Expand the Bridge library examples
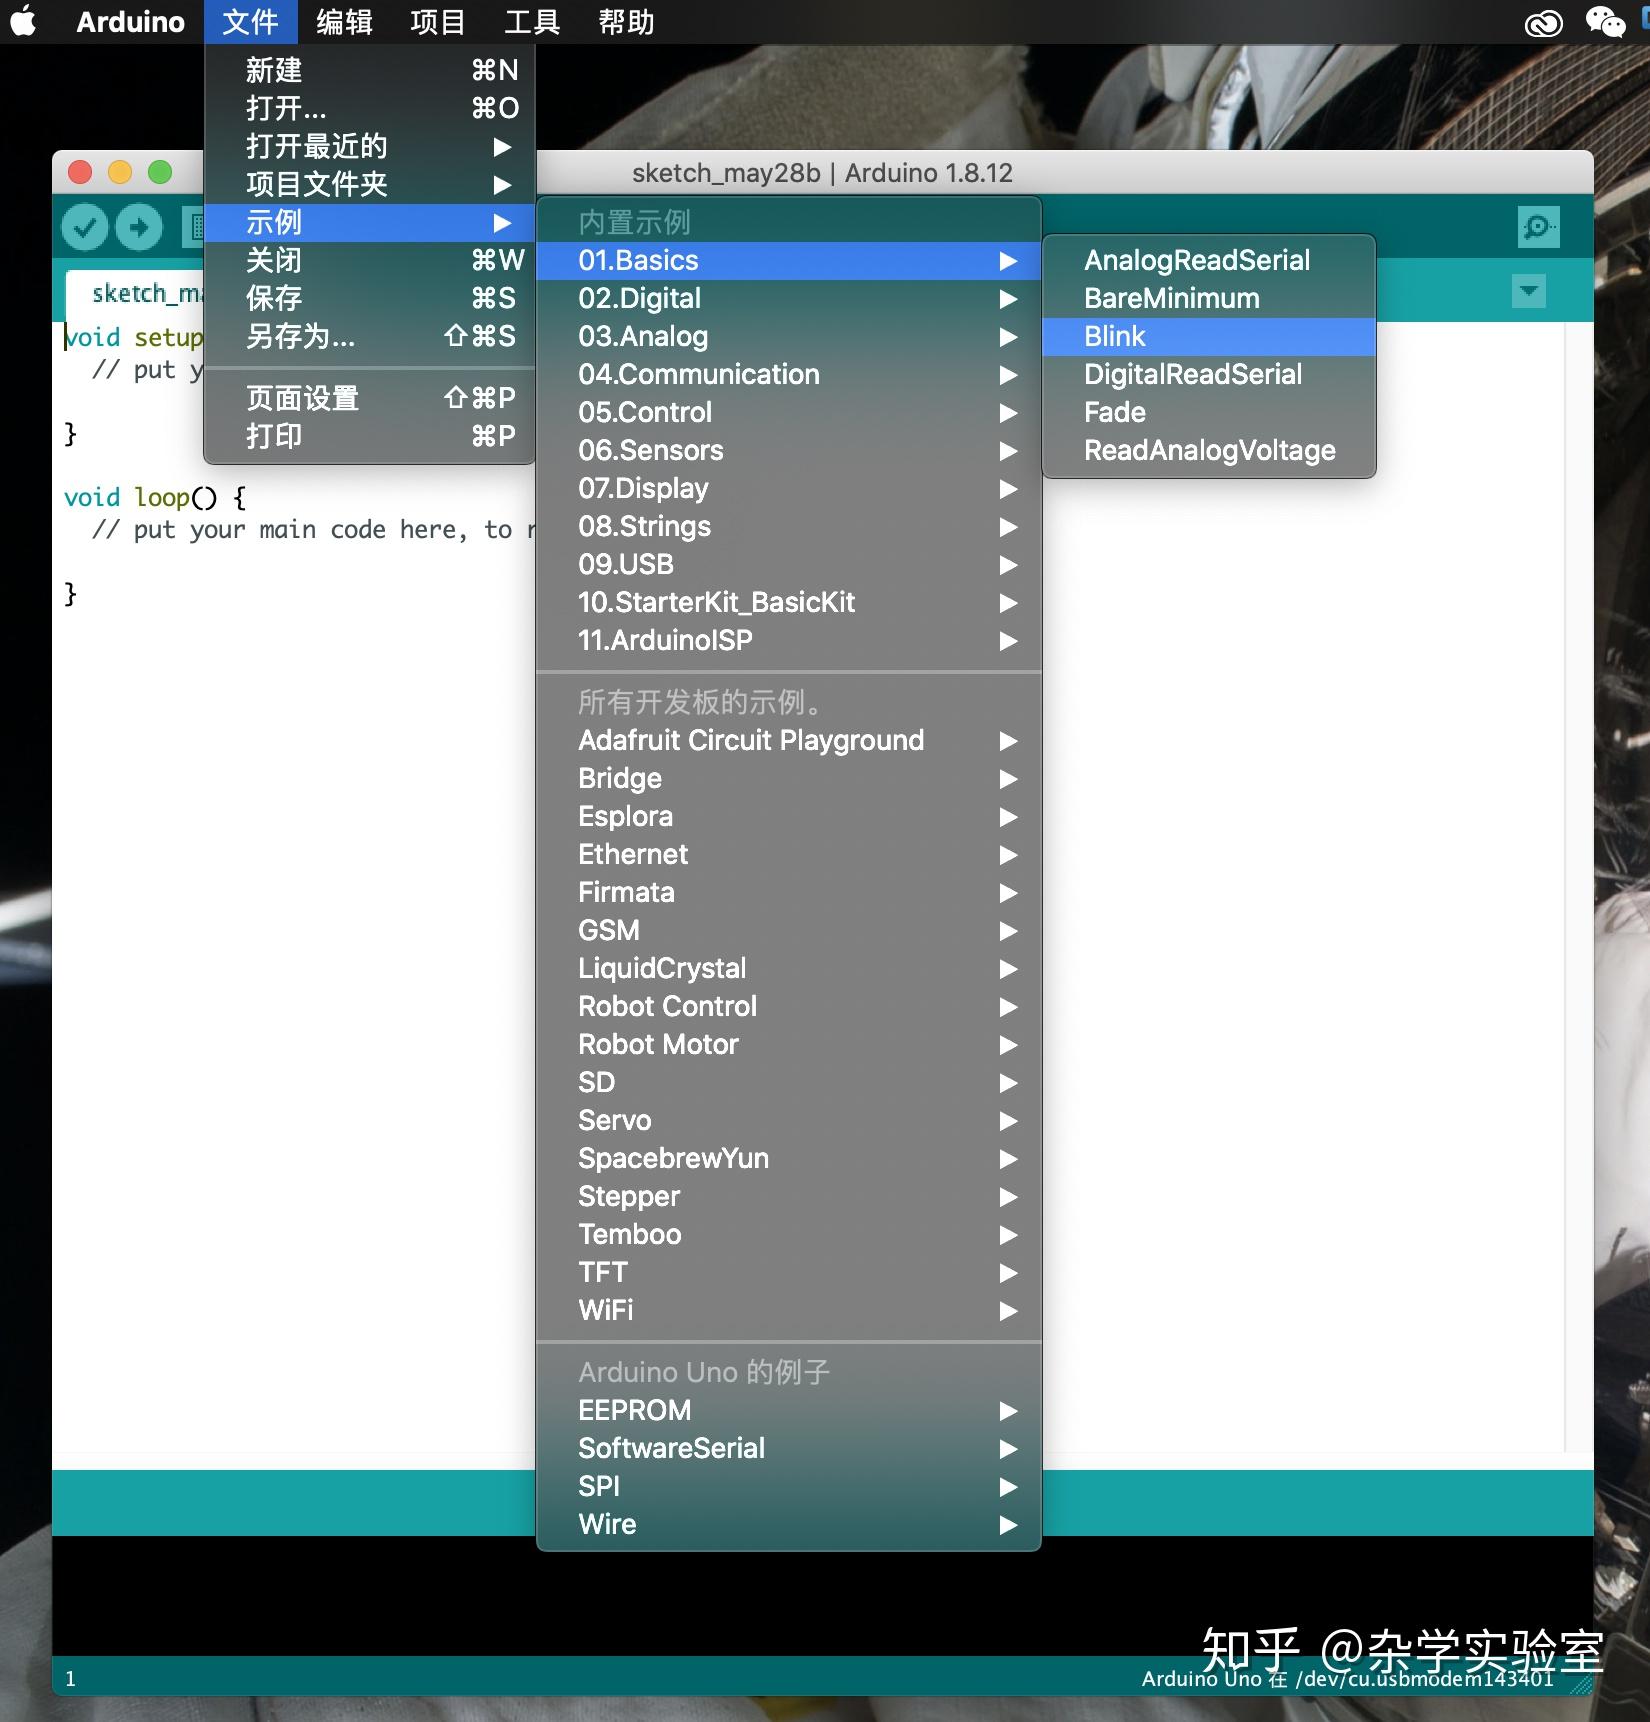Image resolution: width=1650 pixels, height=1722 pixels. pyautogui.click(x=789, y=778)
